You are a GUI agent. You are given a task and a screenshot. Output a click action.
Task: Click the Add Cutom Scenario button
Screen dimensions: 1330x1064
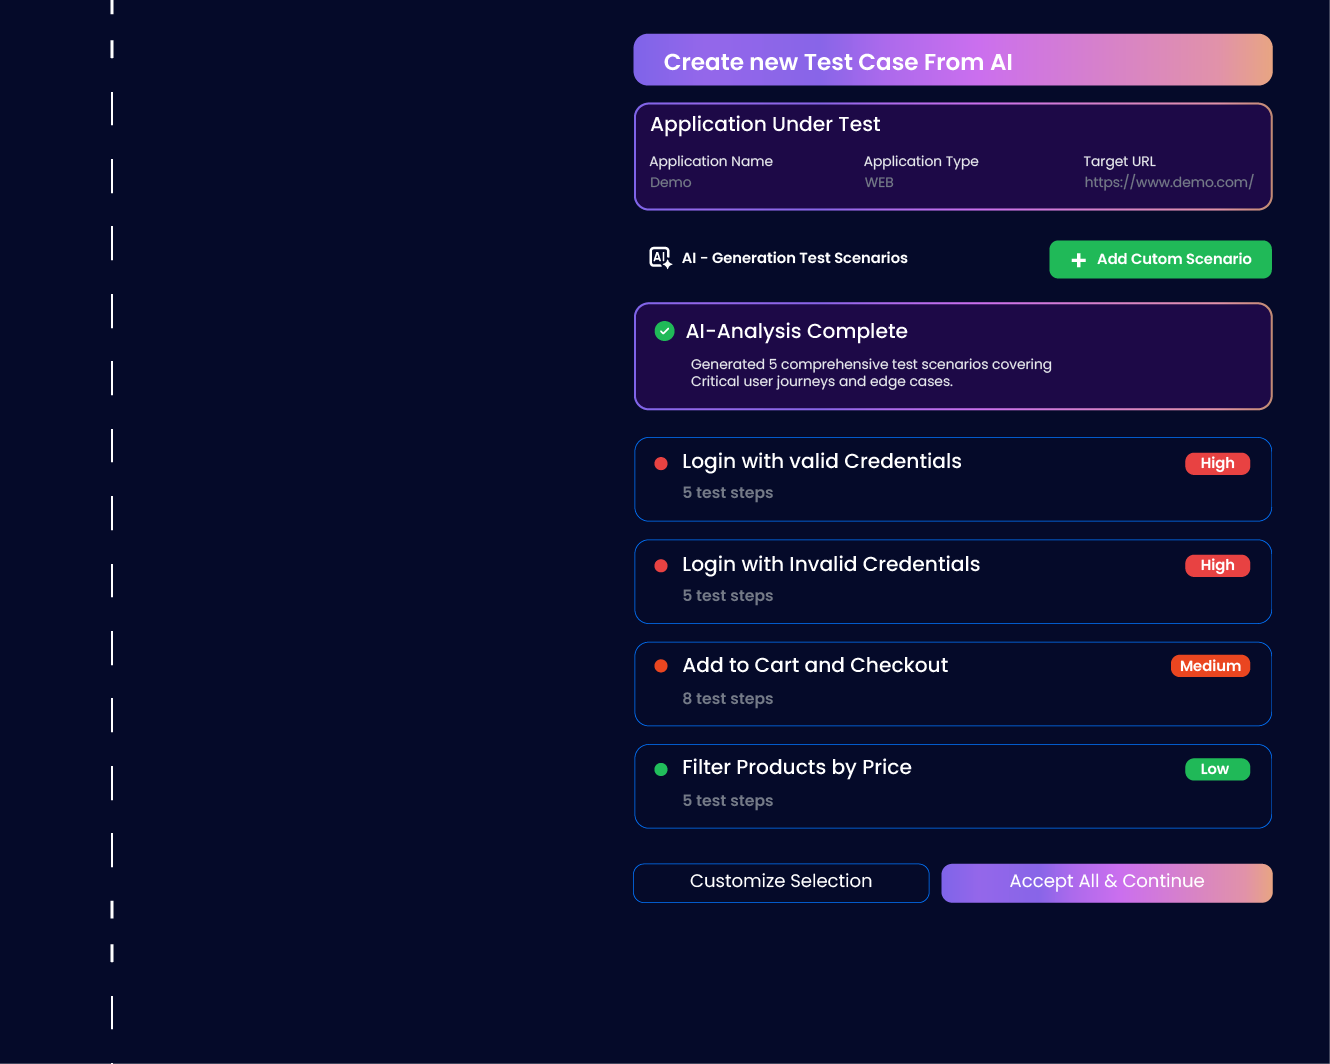click(1160, 259)
